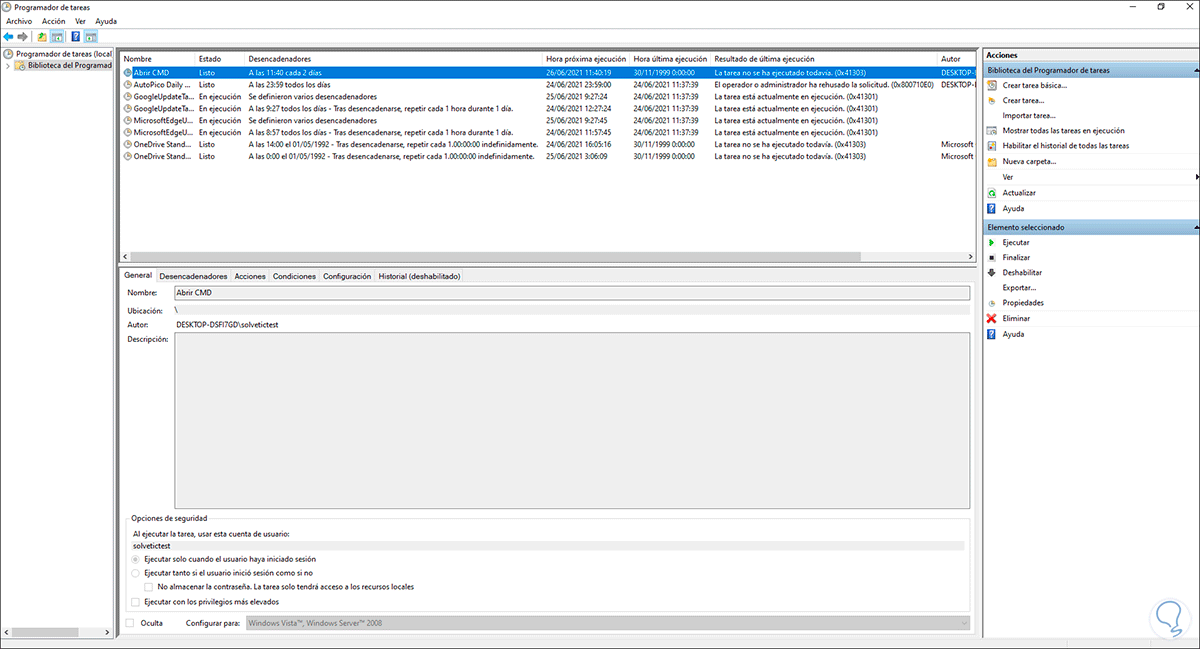Switch to the Configuración tab
The height and width of the screenshot is (649, 1200).
(347, 276)
